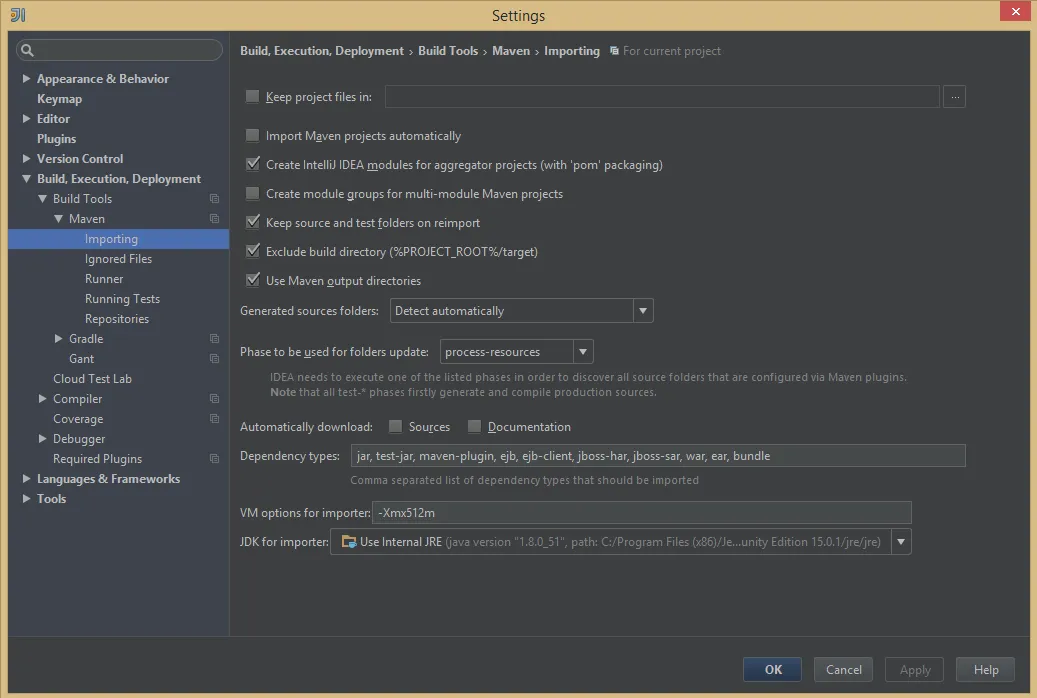Click the project-level icon beside Compiler
1037x698 pixels.
coord(214,399)
